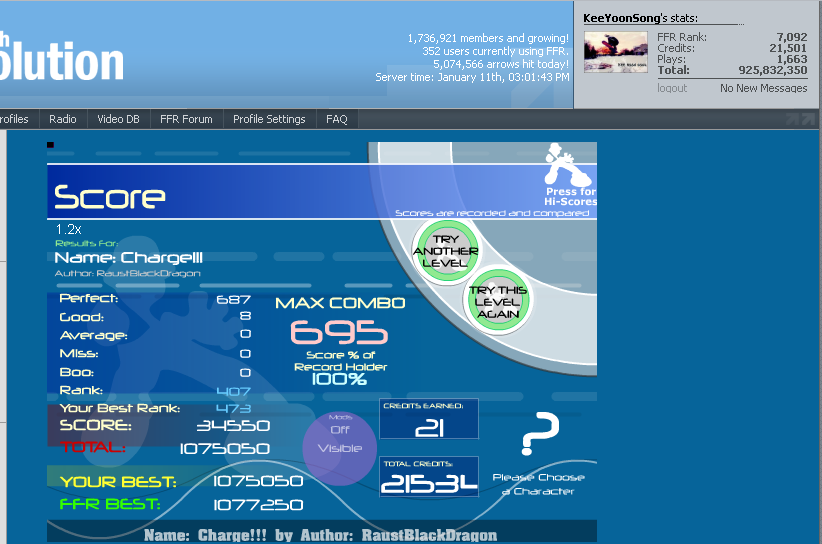Click the small black square above Score
The height and width of the screenshot is (544, 822).
pos(50,145)
